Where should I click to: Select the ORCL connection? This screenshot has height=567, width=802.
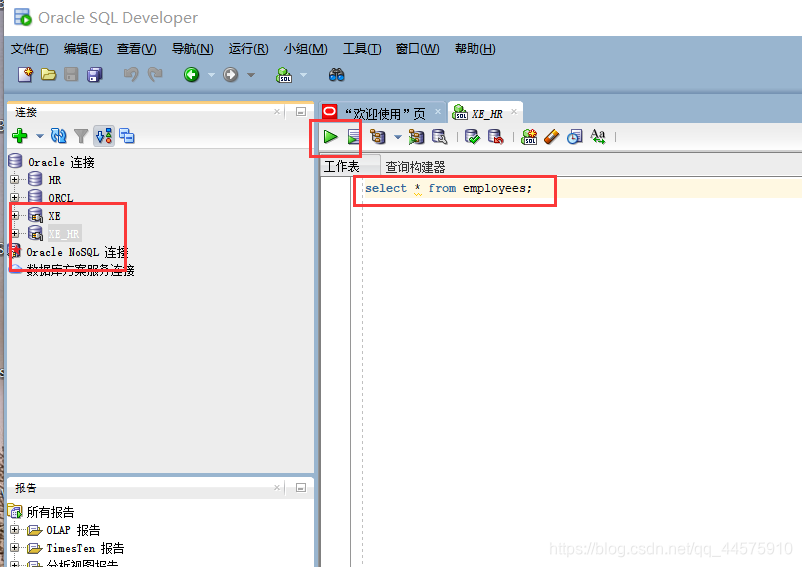pyautogui.click(x=60, y=197)
